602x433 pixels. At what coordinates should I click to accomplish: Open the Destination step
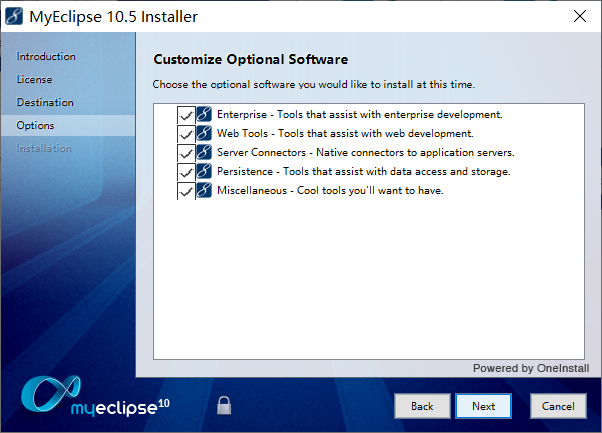pyautogui.click(x=45, y=102)
